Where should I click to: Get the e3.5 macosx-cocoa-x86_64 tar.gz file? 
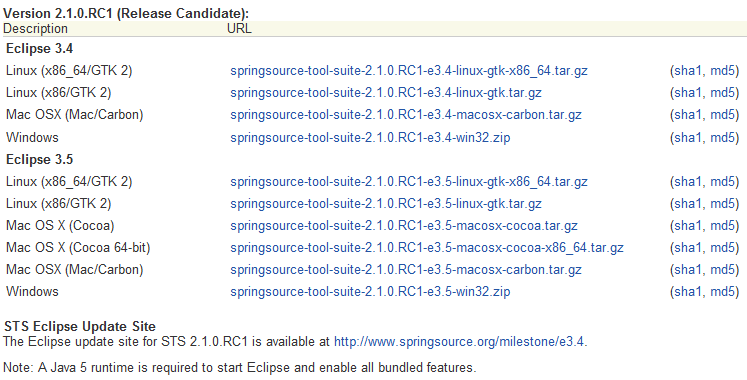point(427,248)
